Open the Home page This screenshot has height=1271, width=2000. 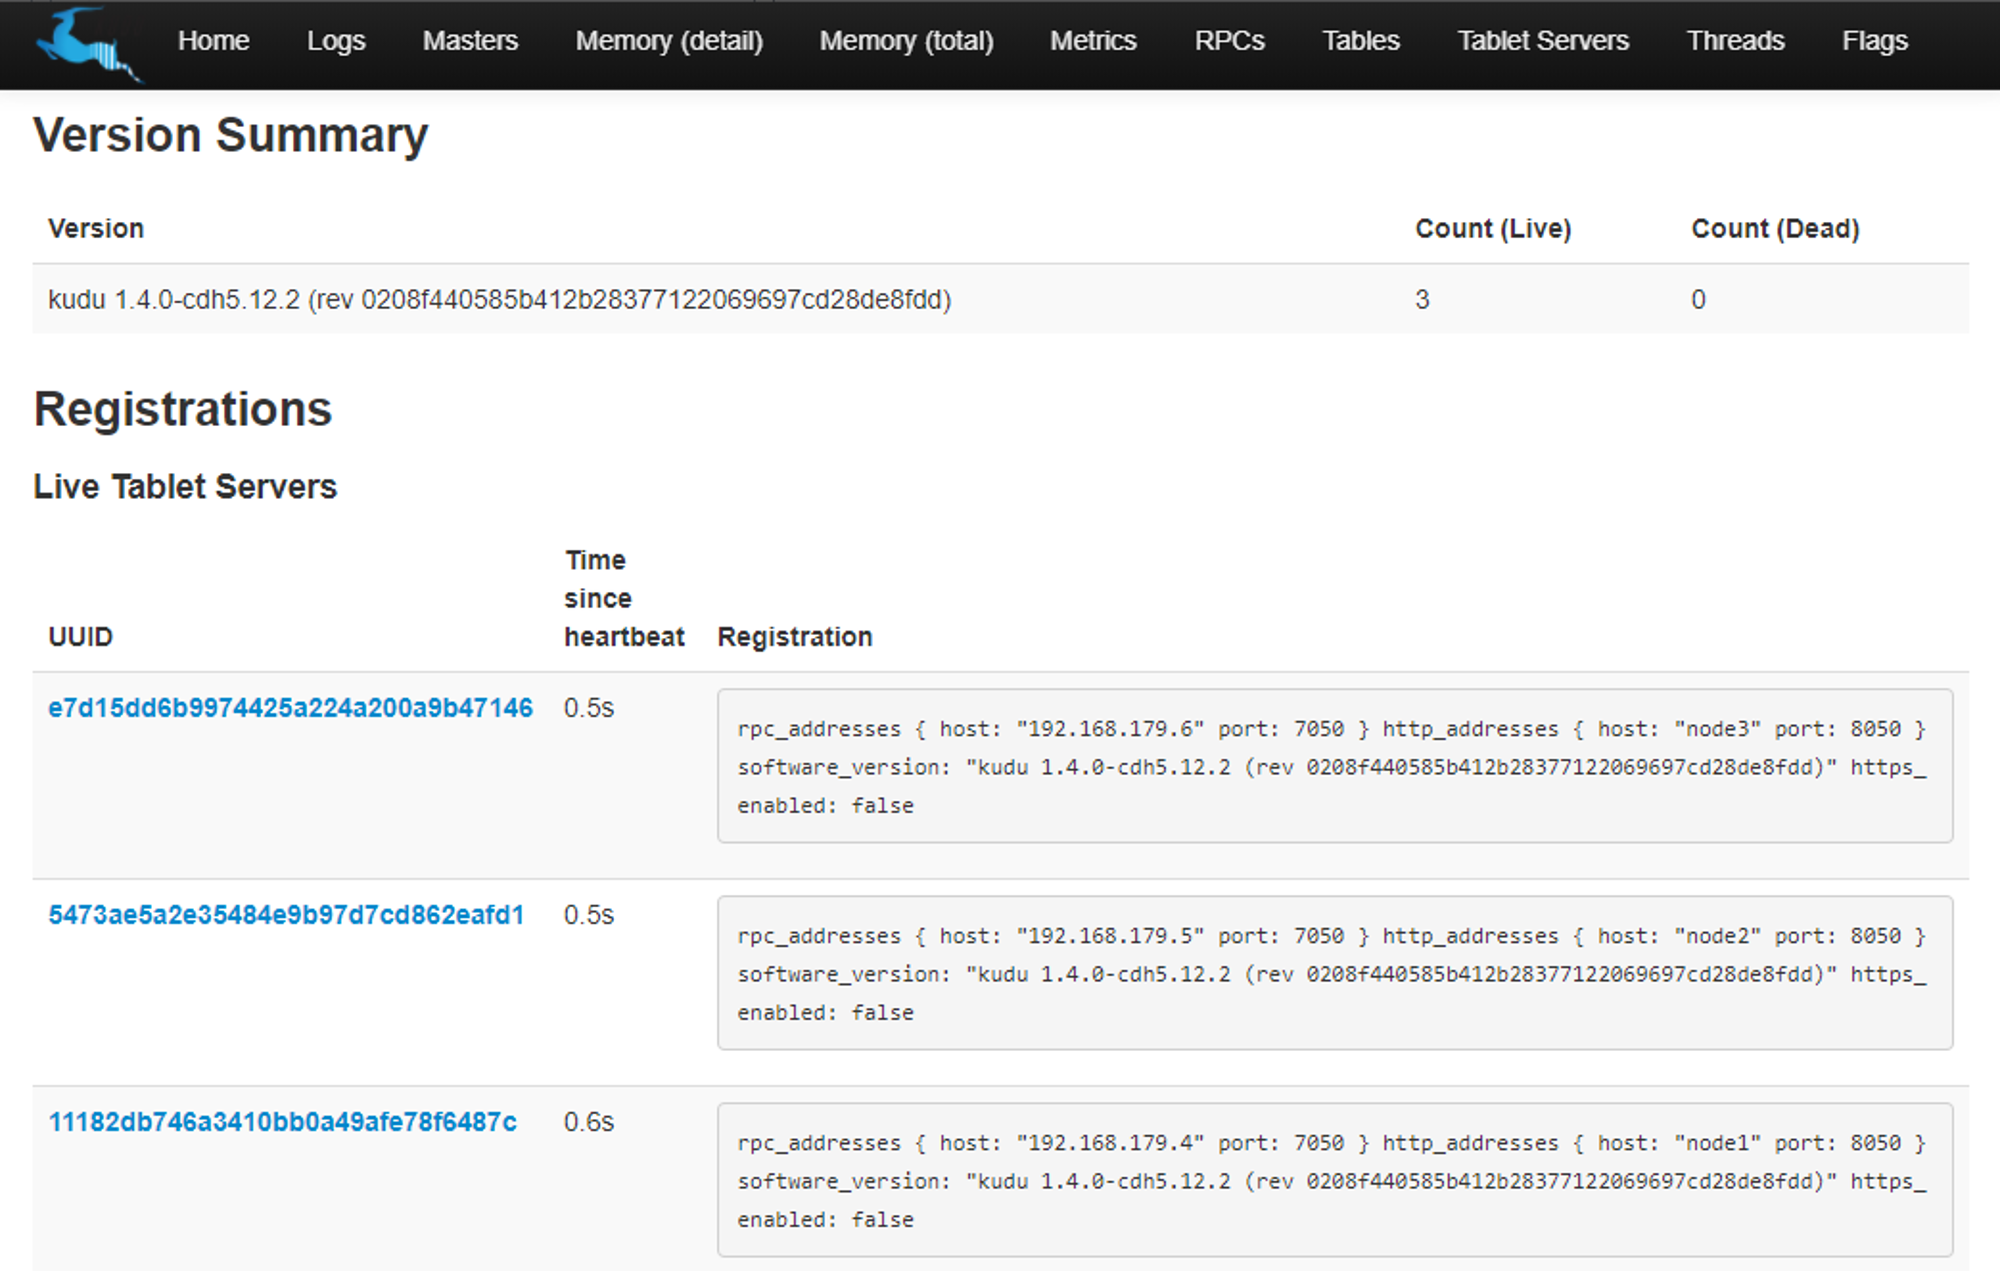[x=213, y=41]
